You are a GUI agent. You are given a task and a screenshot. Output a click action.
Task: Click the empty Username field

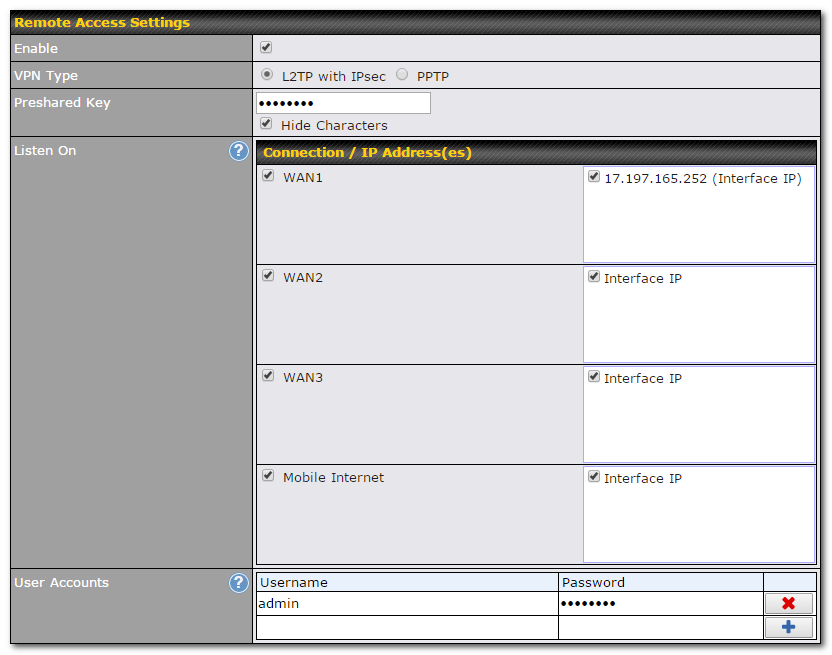[x=400, y=627]
